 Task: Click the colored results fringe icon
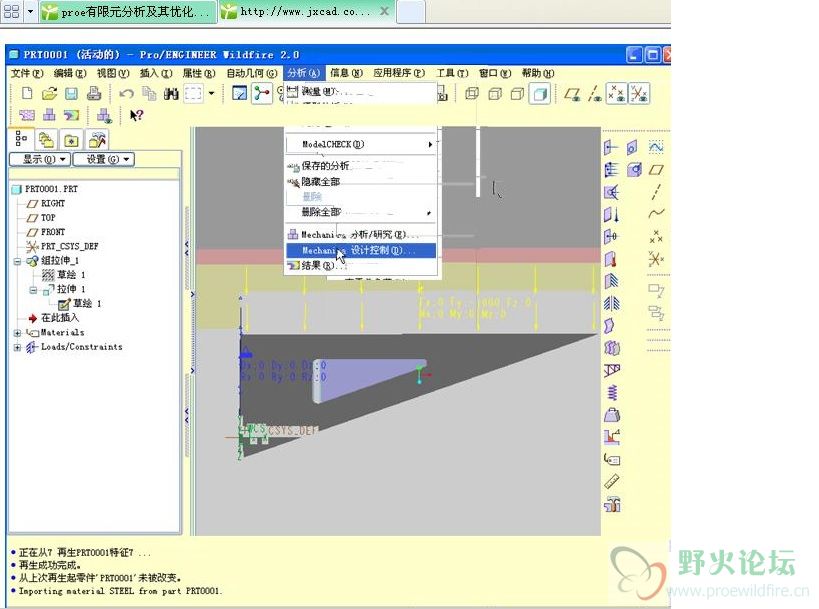(72, 115)
